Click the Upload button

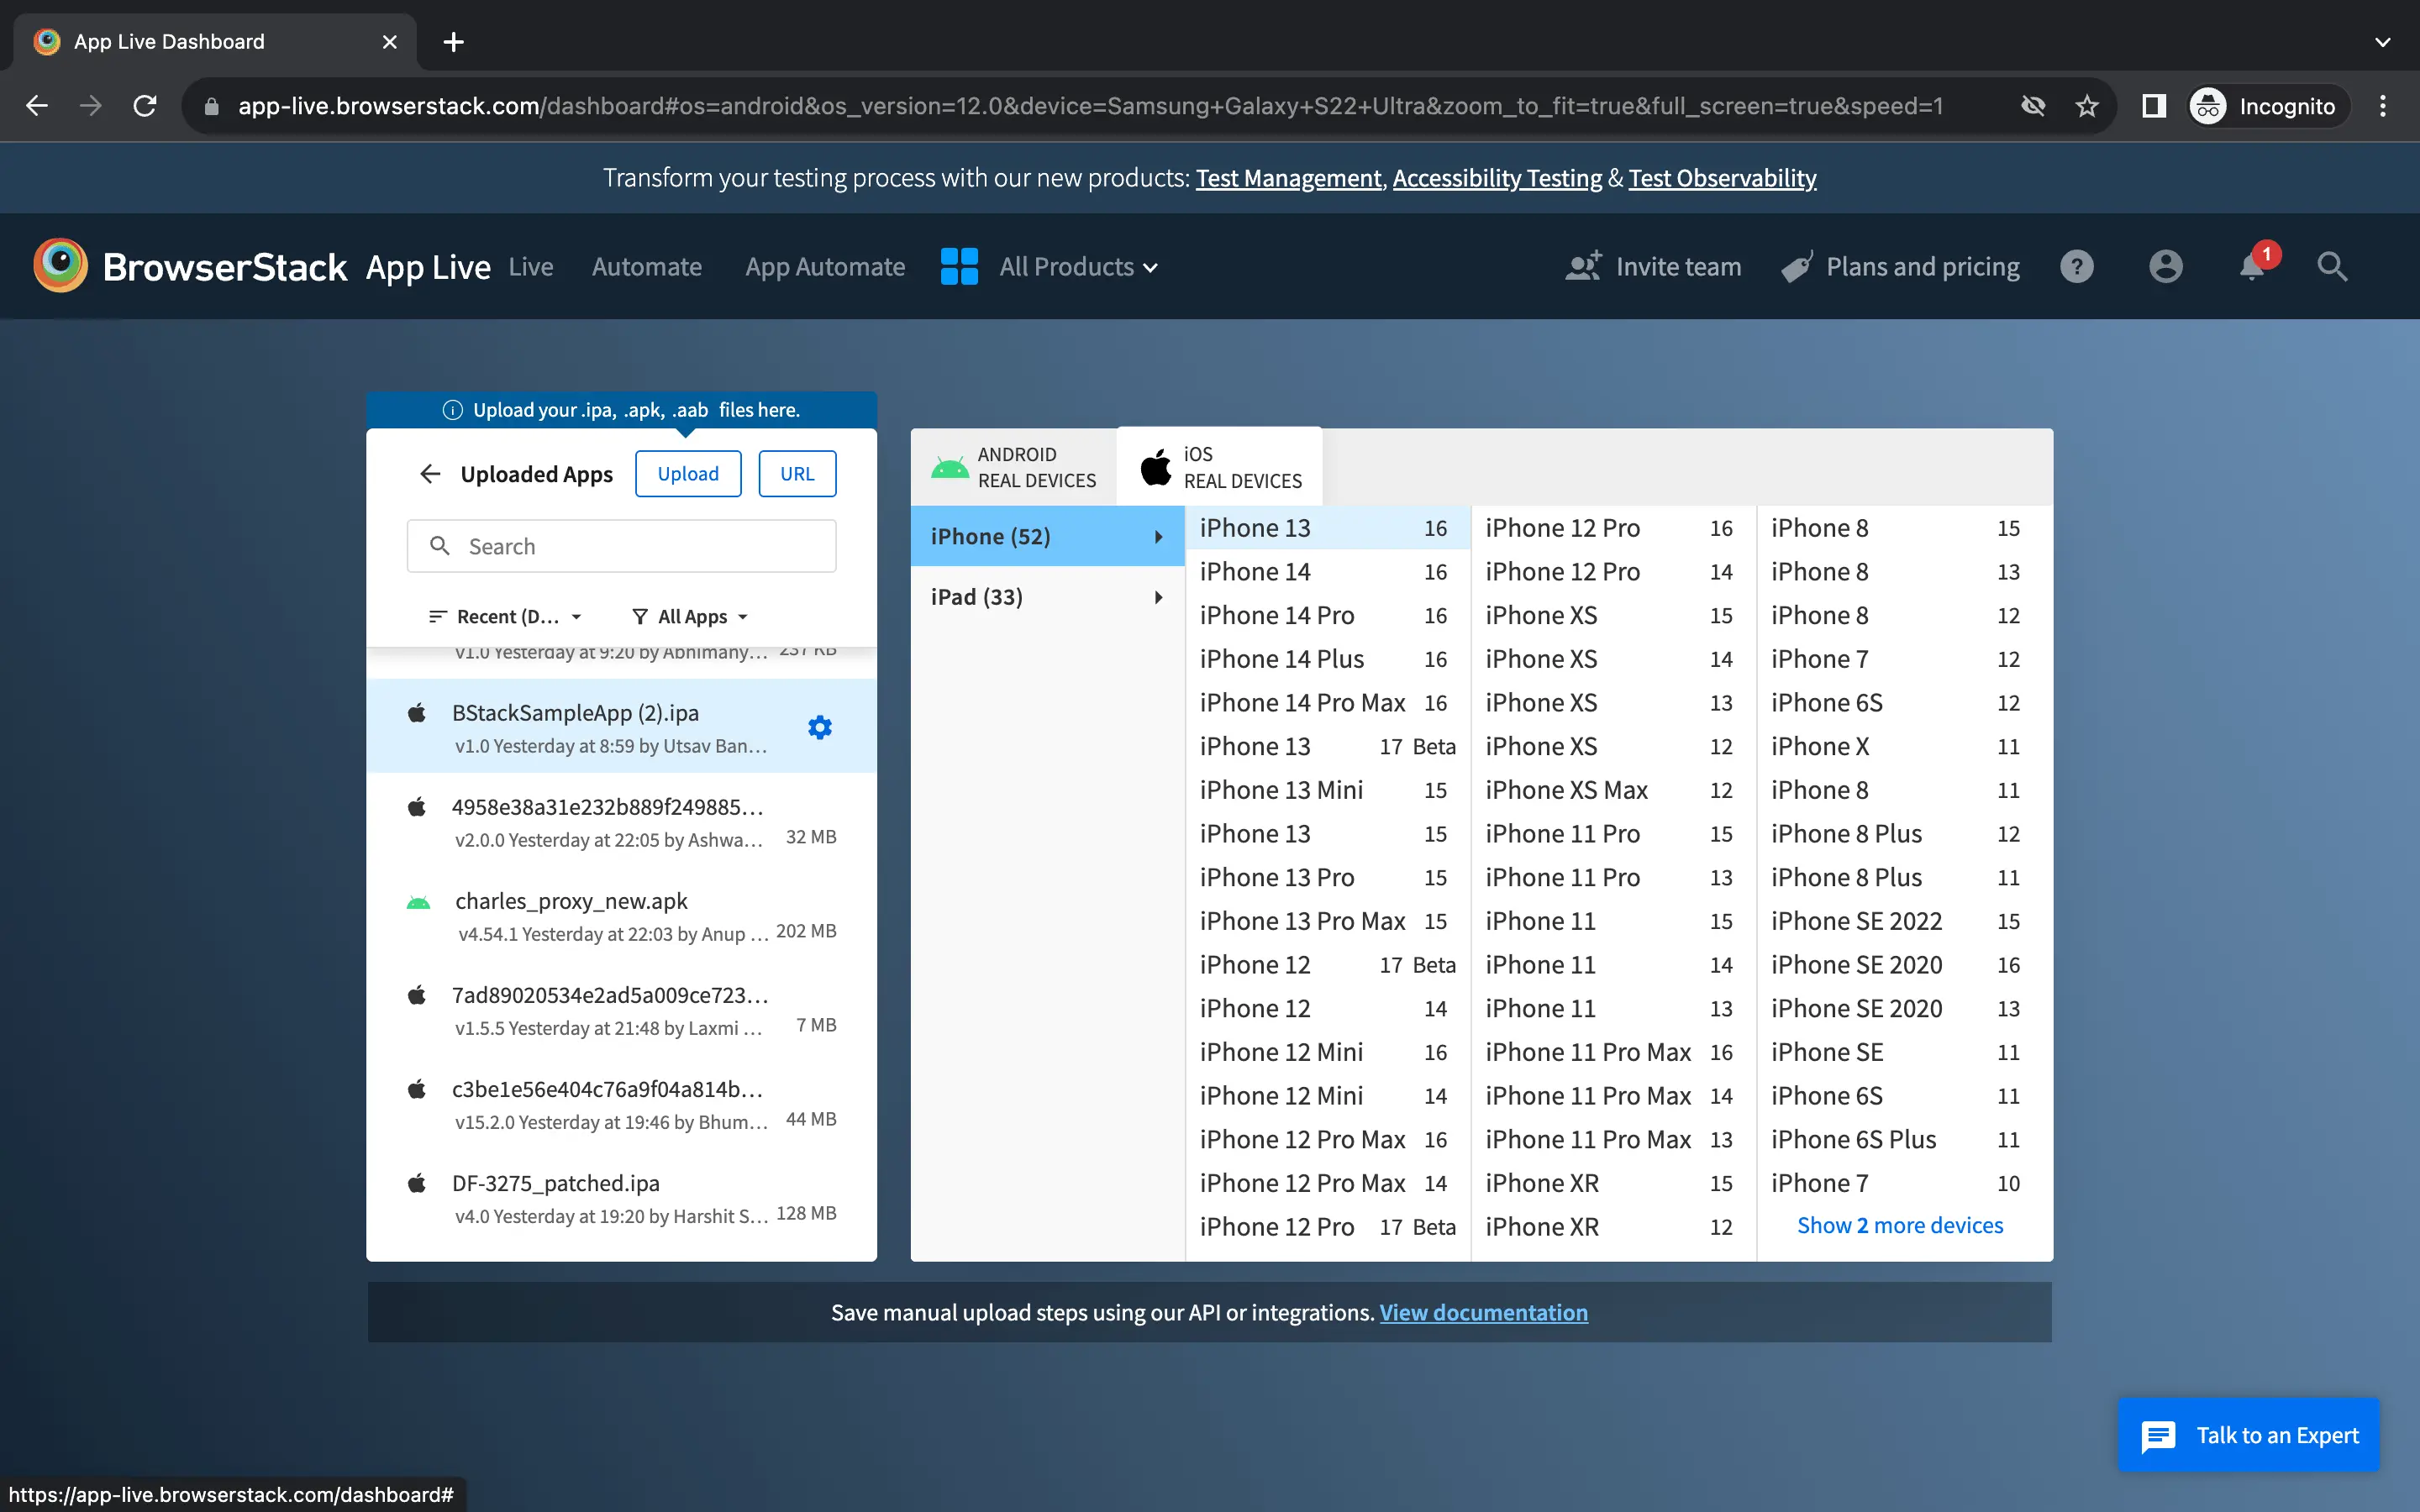point(687,474)
